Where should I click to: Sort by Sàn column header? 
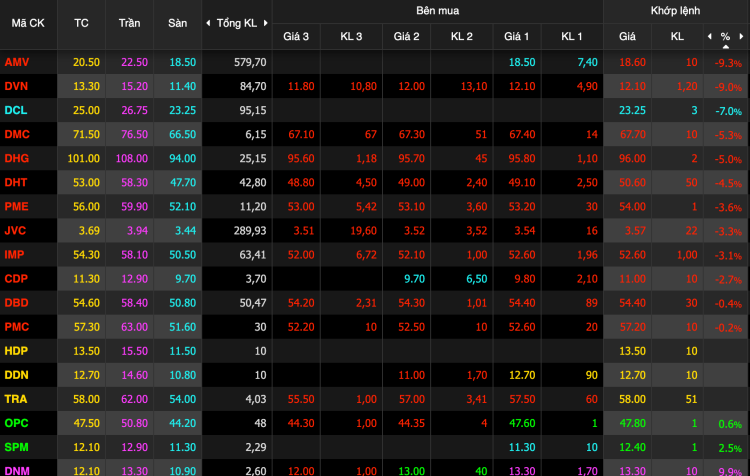(177, 23)
